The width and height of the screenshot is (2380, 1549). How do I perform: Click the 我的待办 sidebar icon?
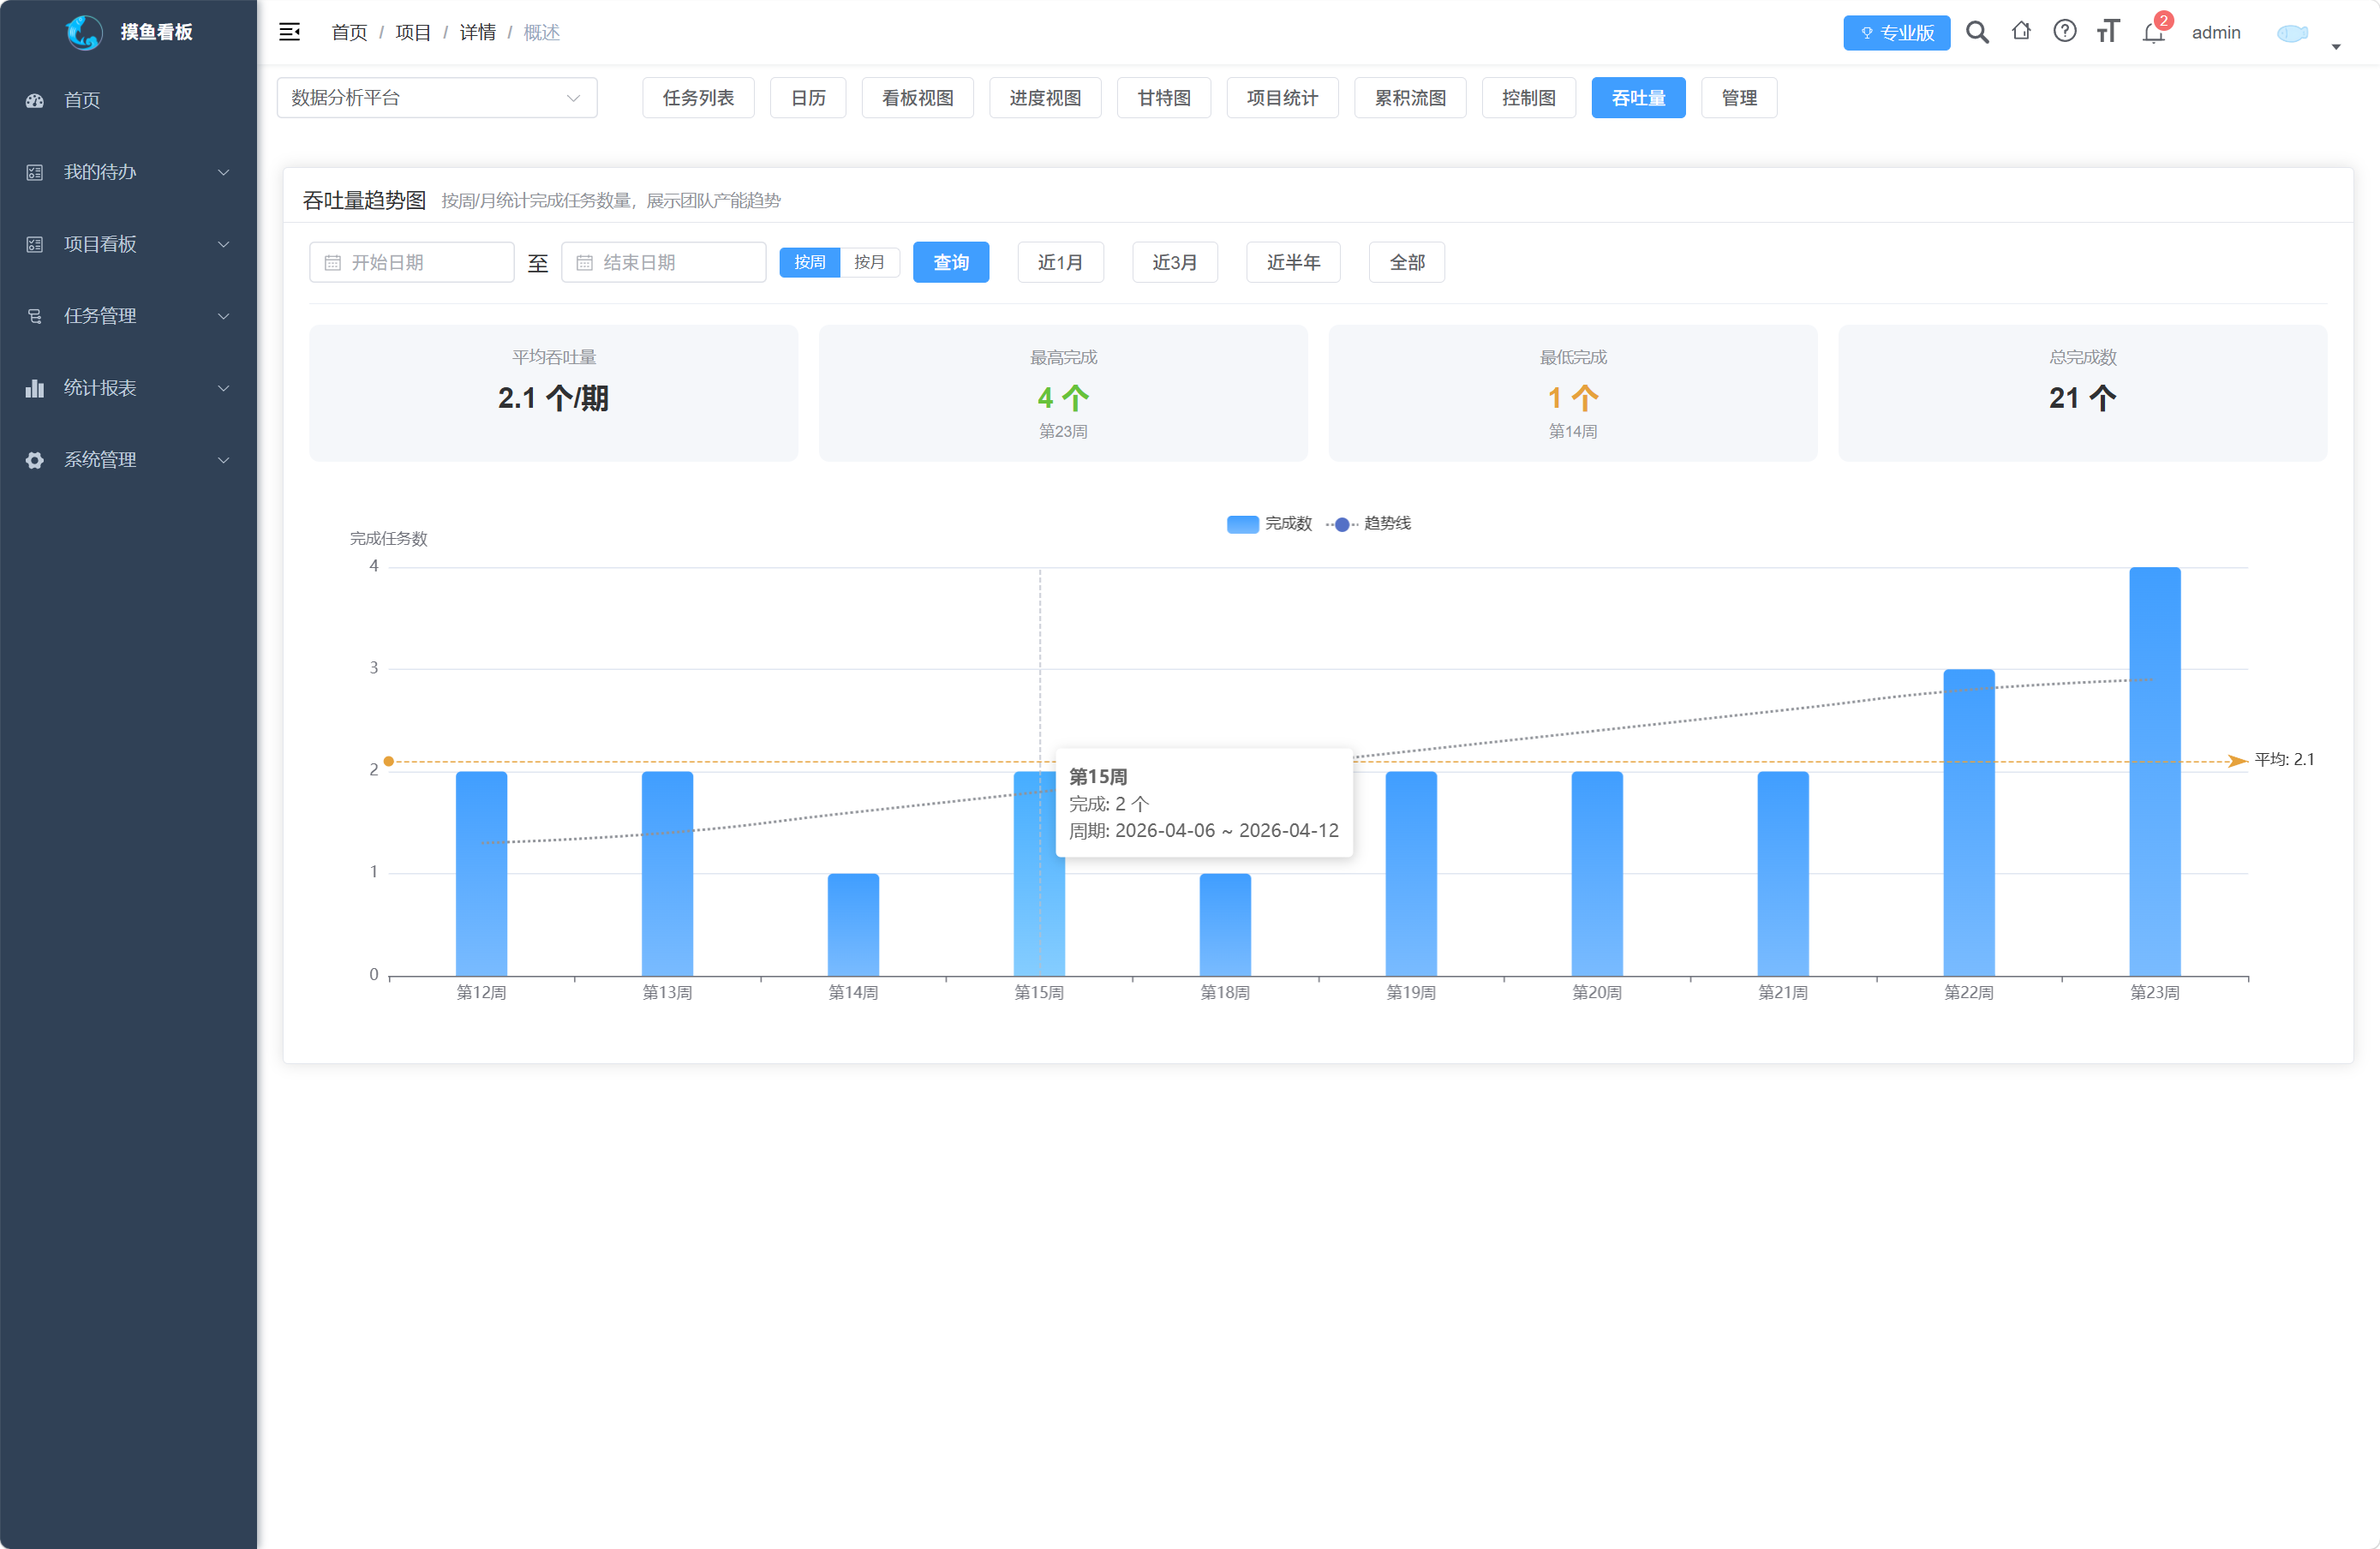point(35,172)
